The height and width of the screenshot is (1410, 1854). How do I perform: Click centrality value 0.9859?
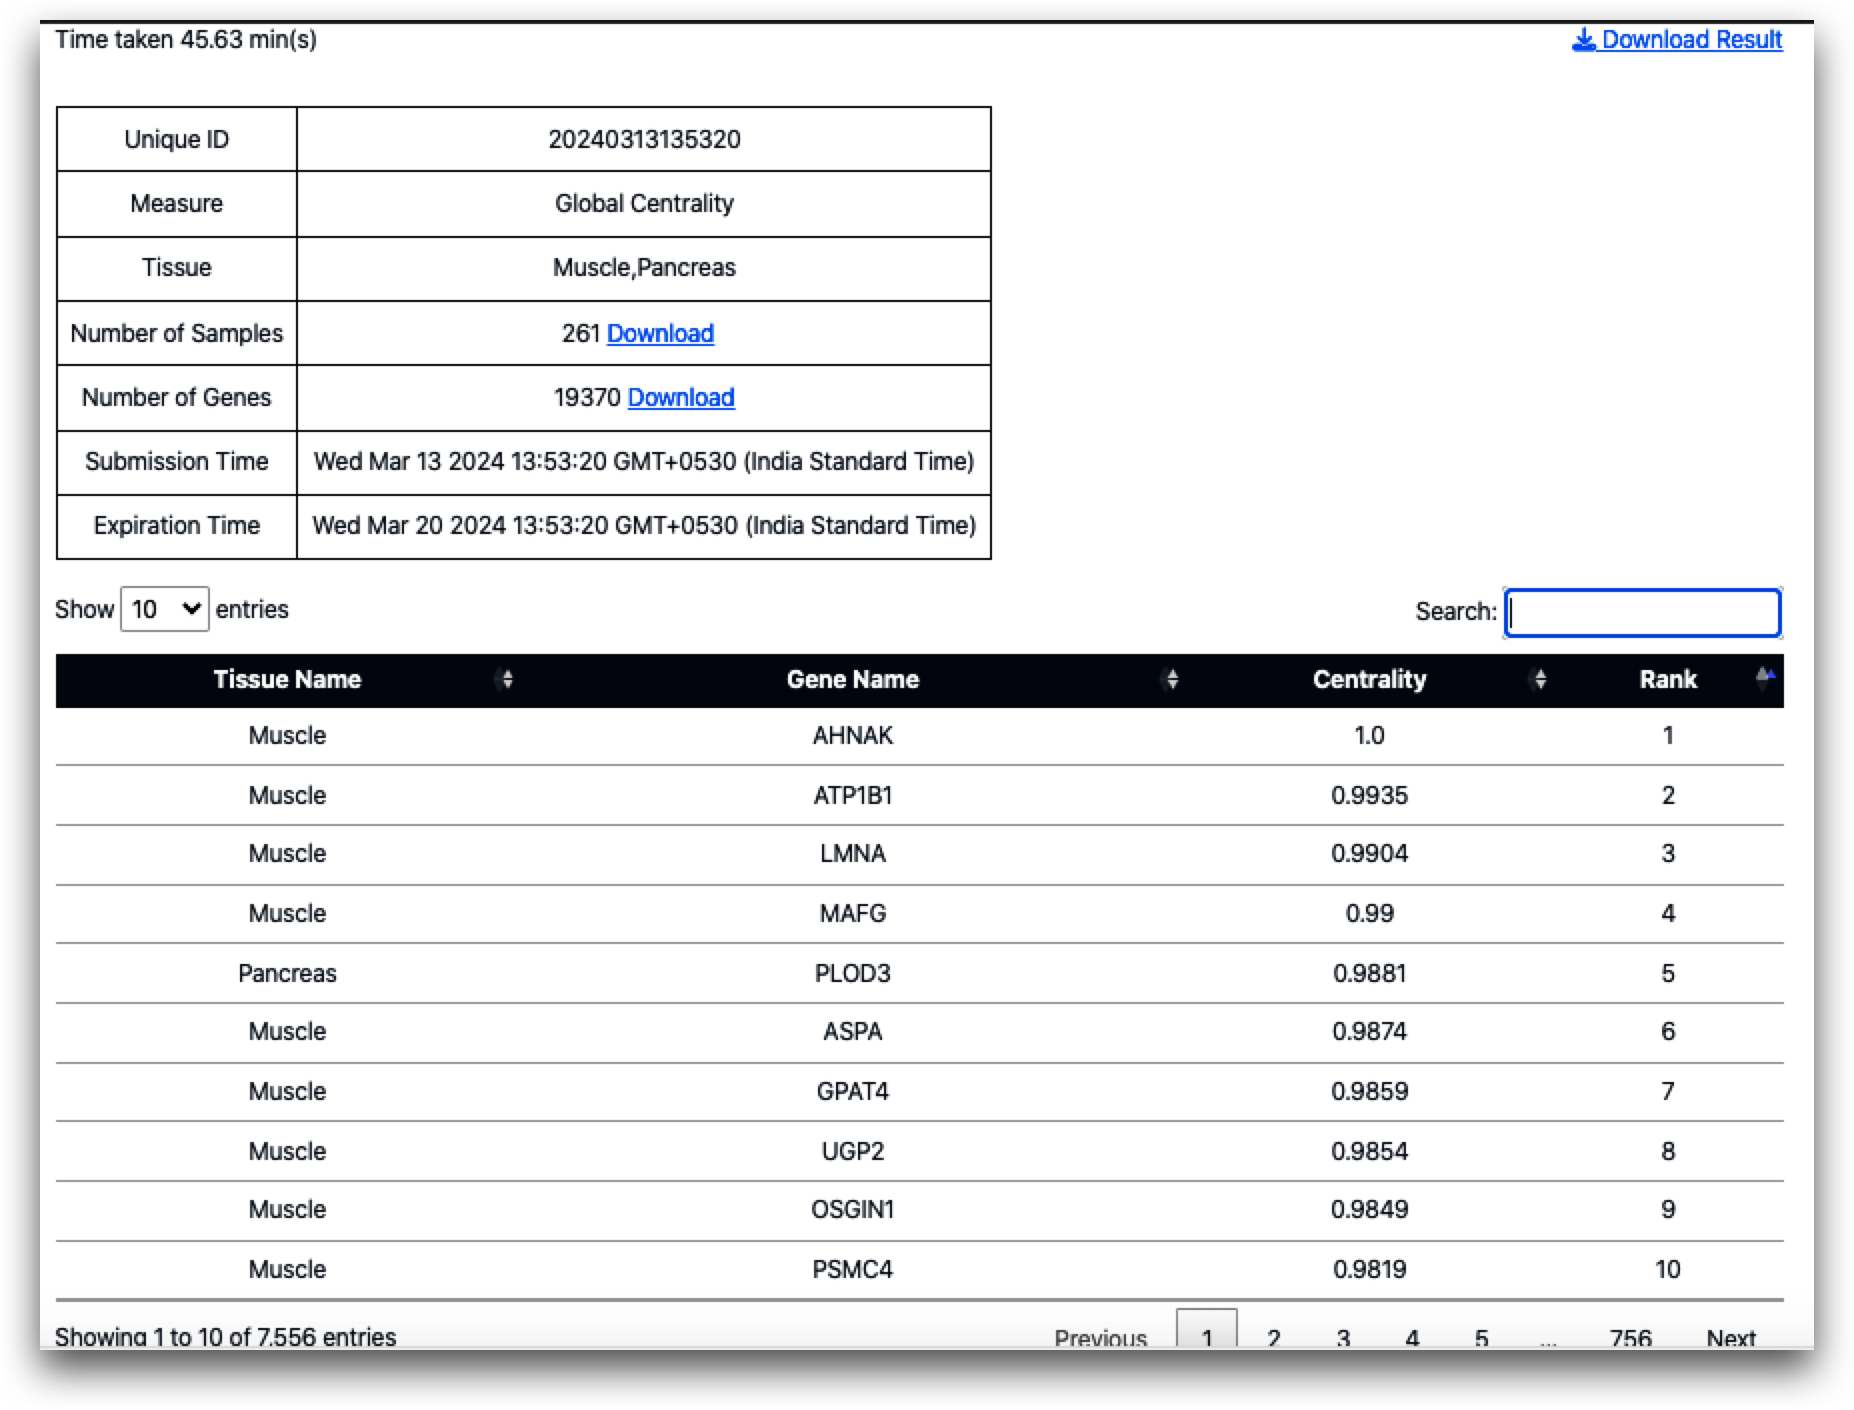coord(1369,1092)
